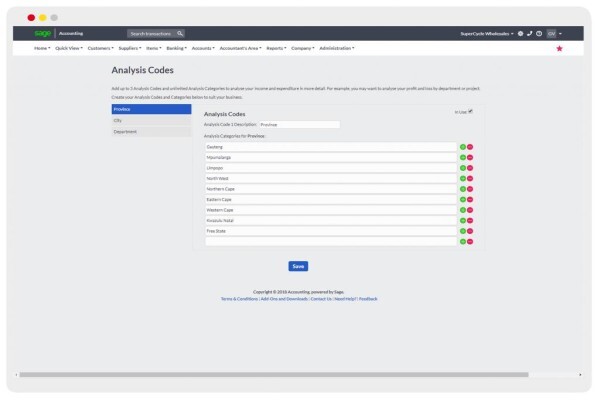The image size is (600, 400).
Task: Click the Free State category text field
Action: coord(331,231)
